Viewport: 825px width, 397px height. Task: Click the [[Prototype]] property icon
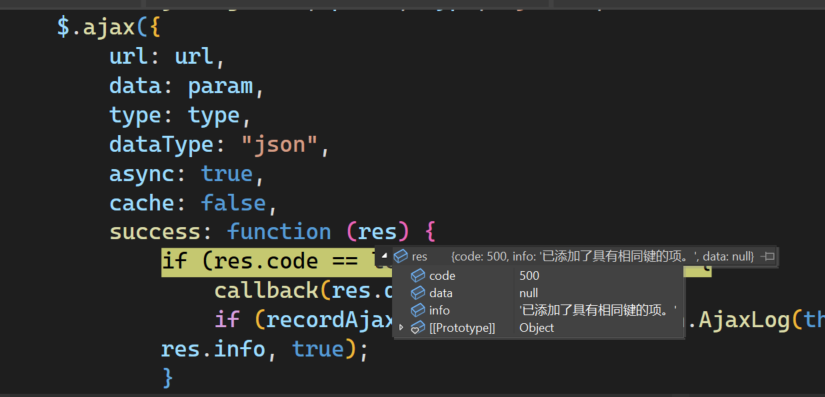(x=418, y=328)
